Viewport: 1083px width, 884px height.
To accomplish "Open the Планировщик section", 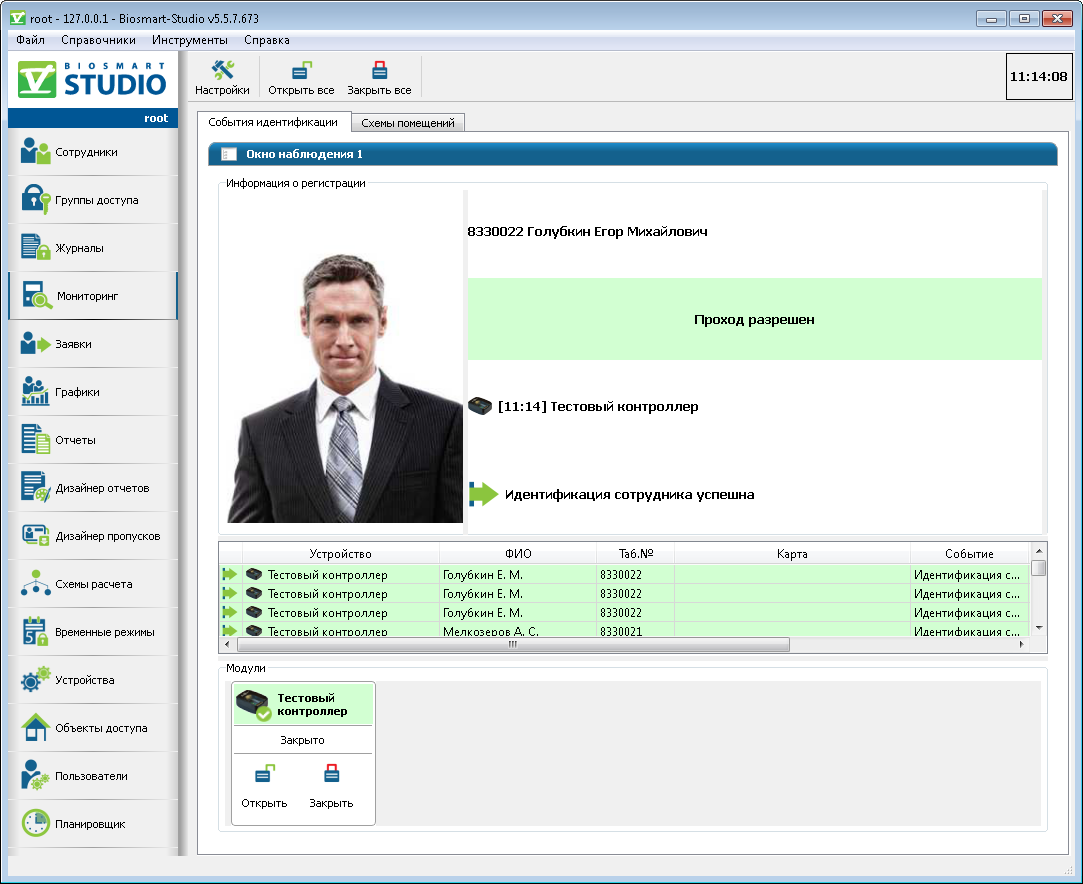I will coord(92,824).
